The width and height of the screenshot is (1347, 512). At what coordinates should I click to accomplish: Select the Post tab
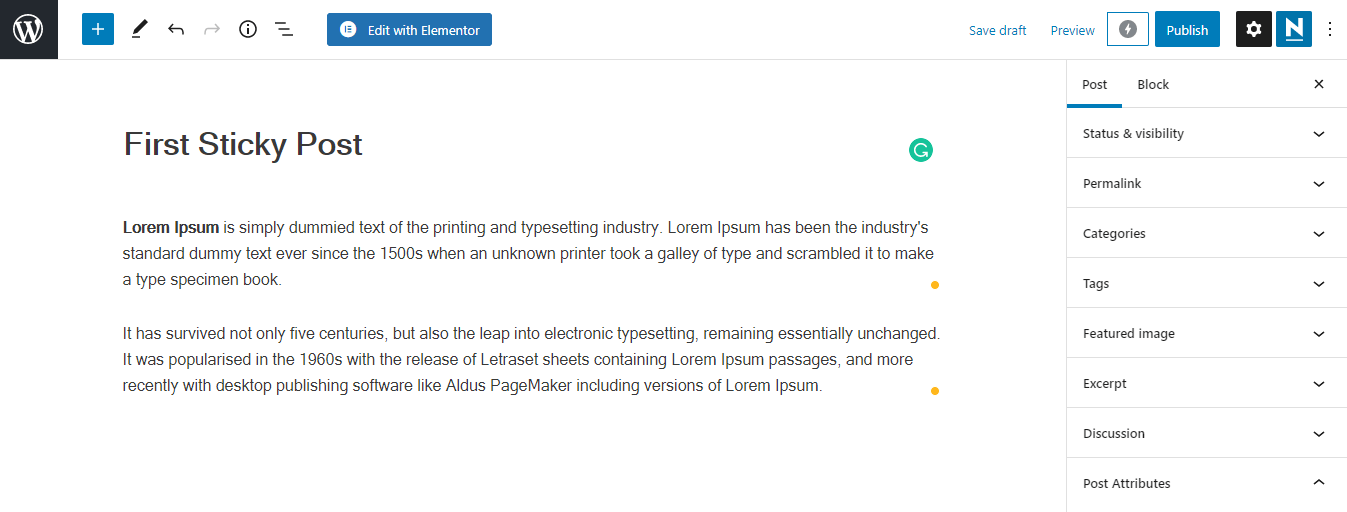(x=1095, y=85)
